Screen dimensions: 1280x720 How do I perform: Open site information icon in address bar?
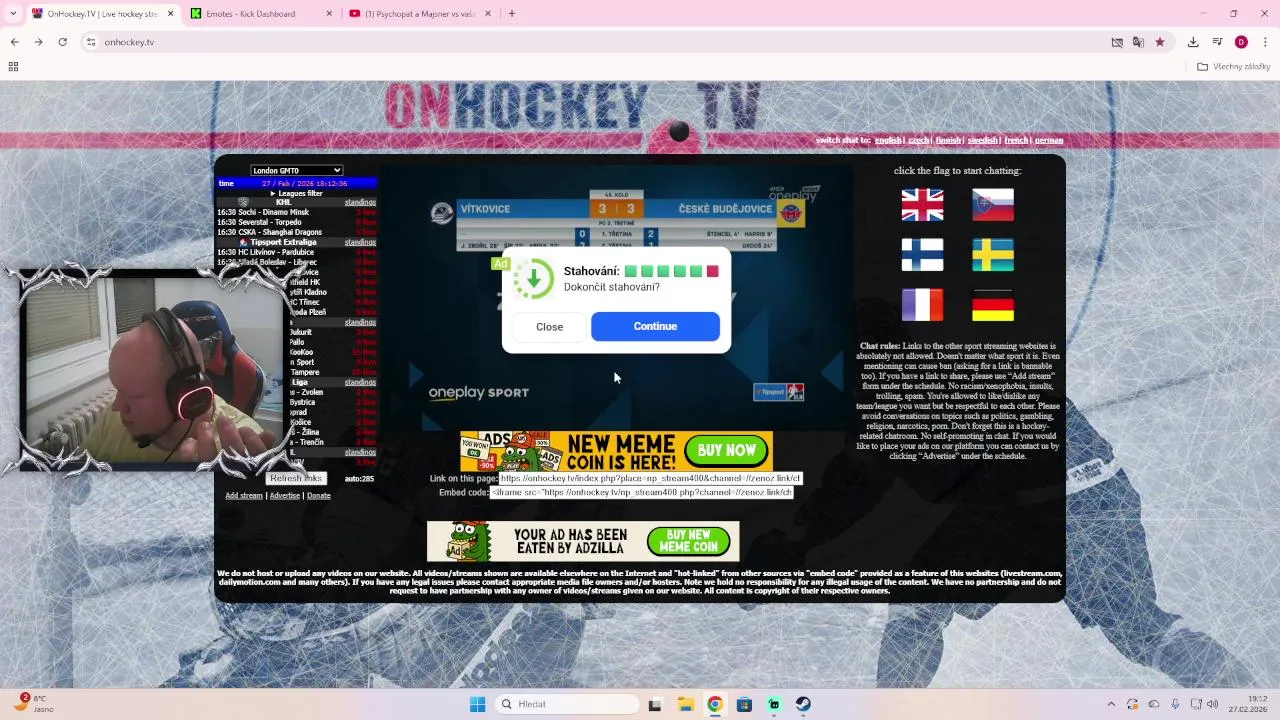[91, 42]
